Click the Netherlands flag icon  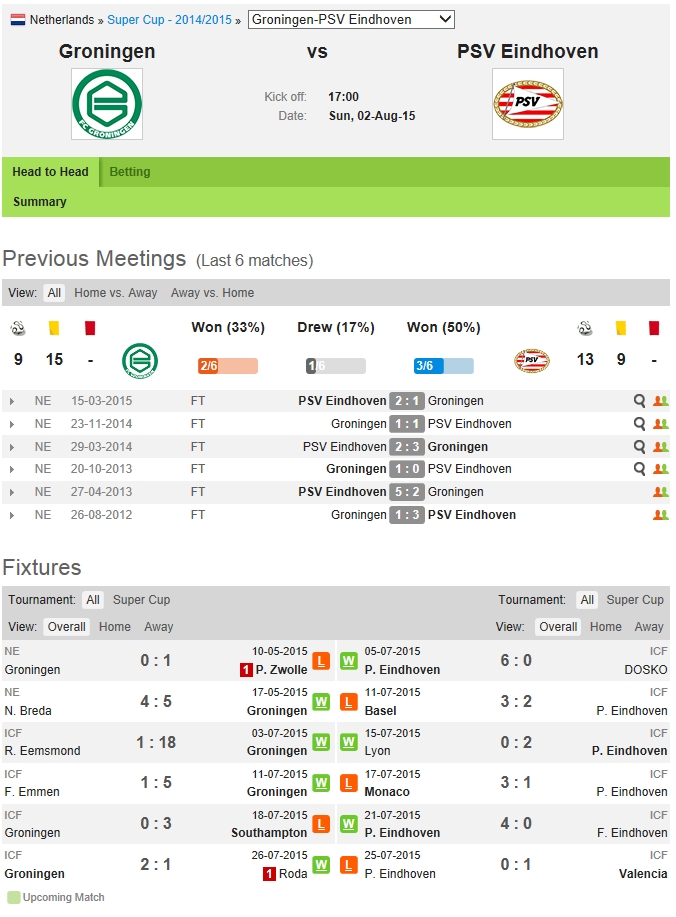pos(18,20)
